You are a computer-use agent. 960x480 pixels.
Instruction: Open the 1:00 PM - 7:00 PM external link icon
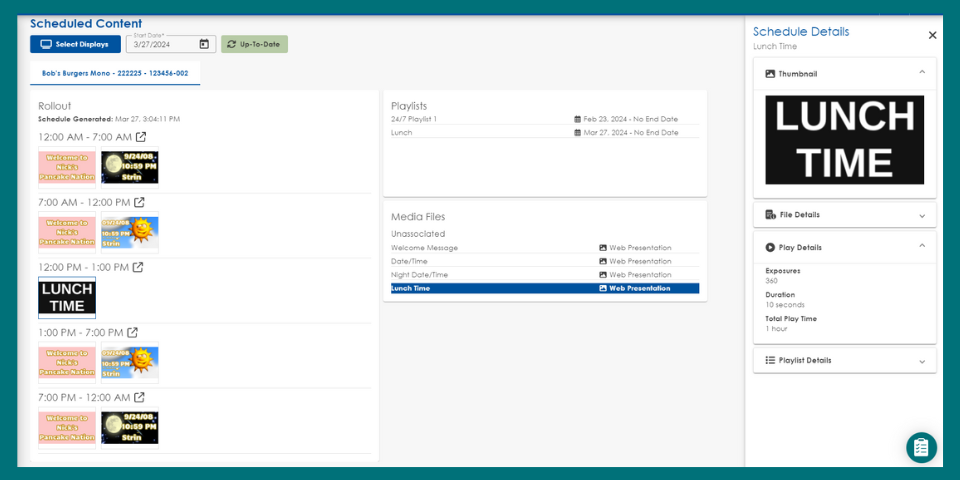pos(132,332)
